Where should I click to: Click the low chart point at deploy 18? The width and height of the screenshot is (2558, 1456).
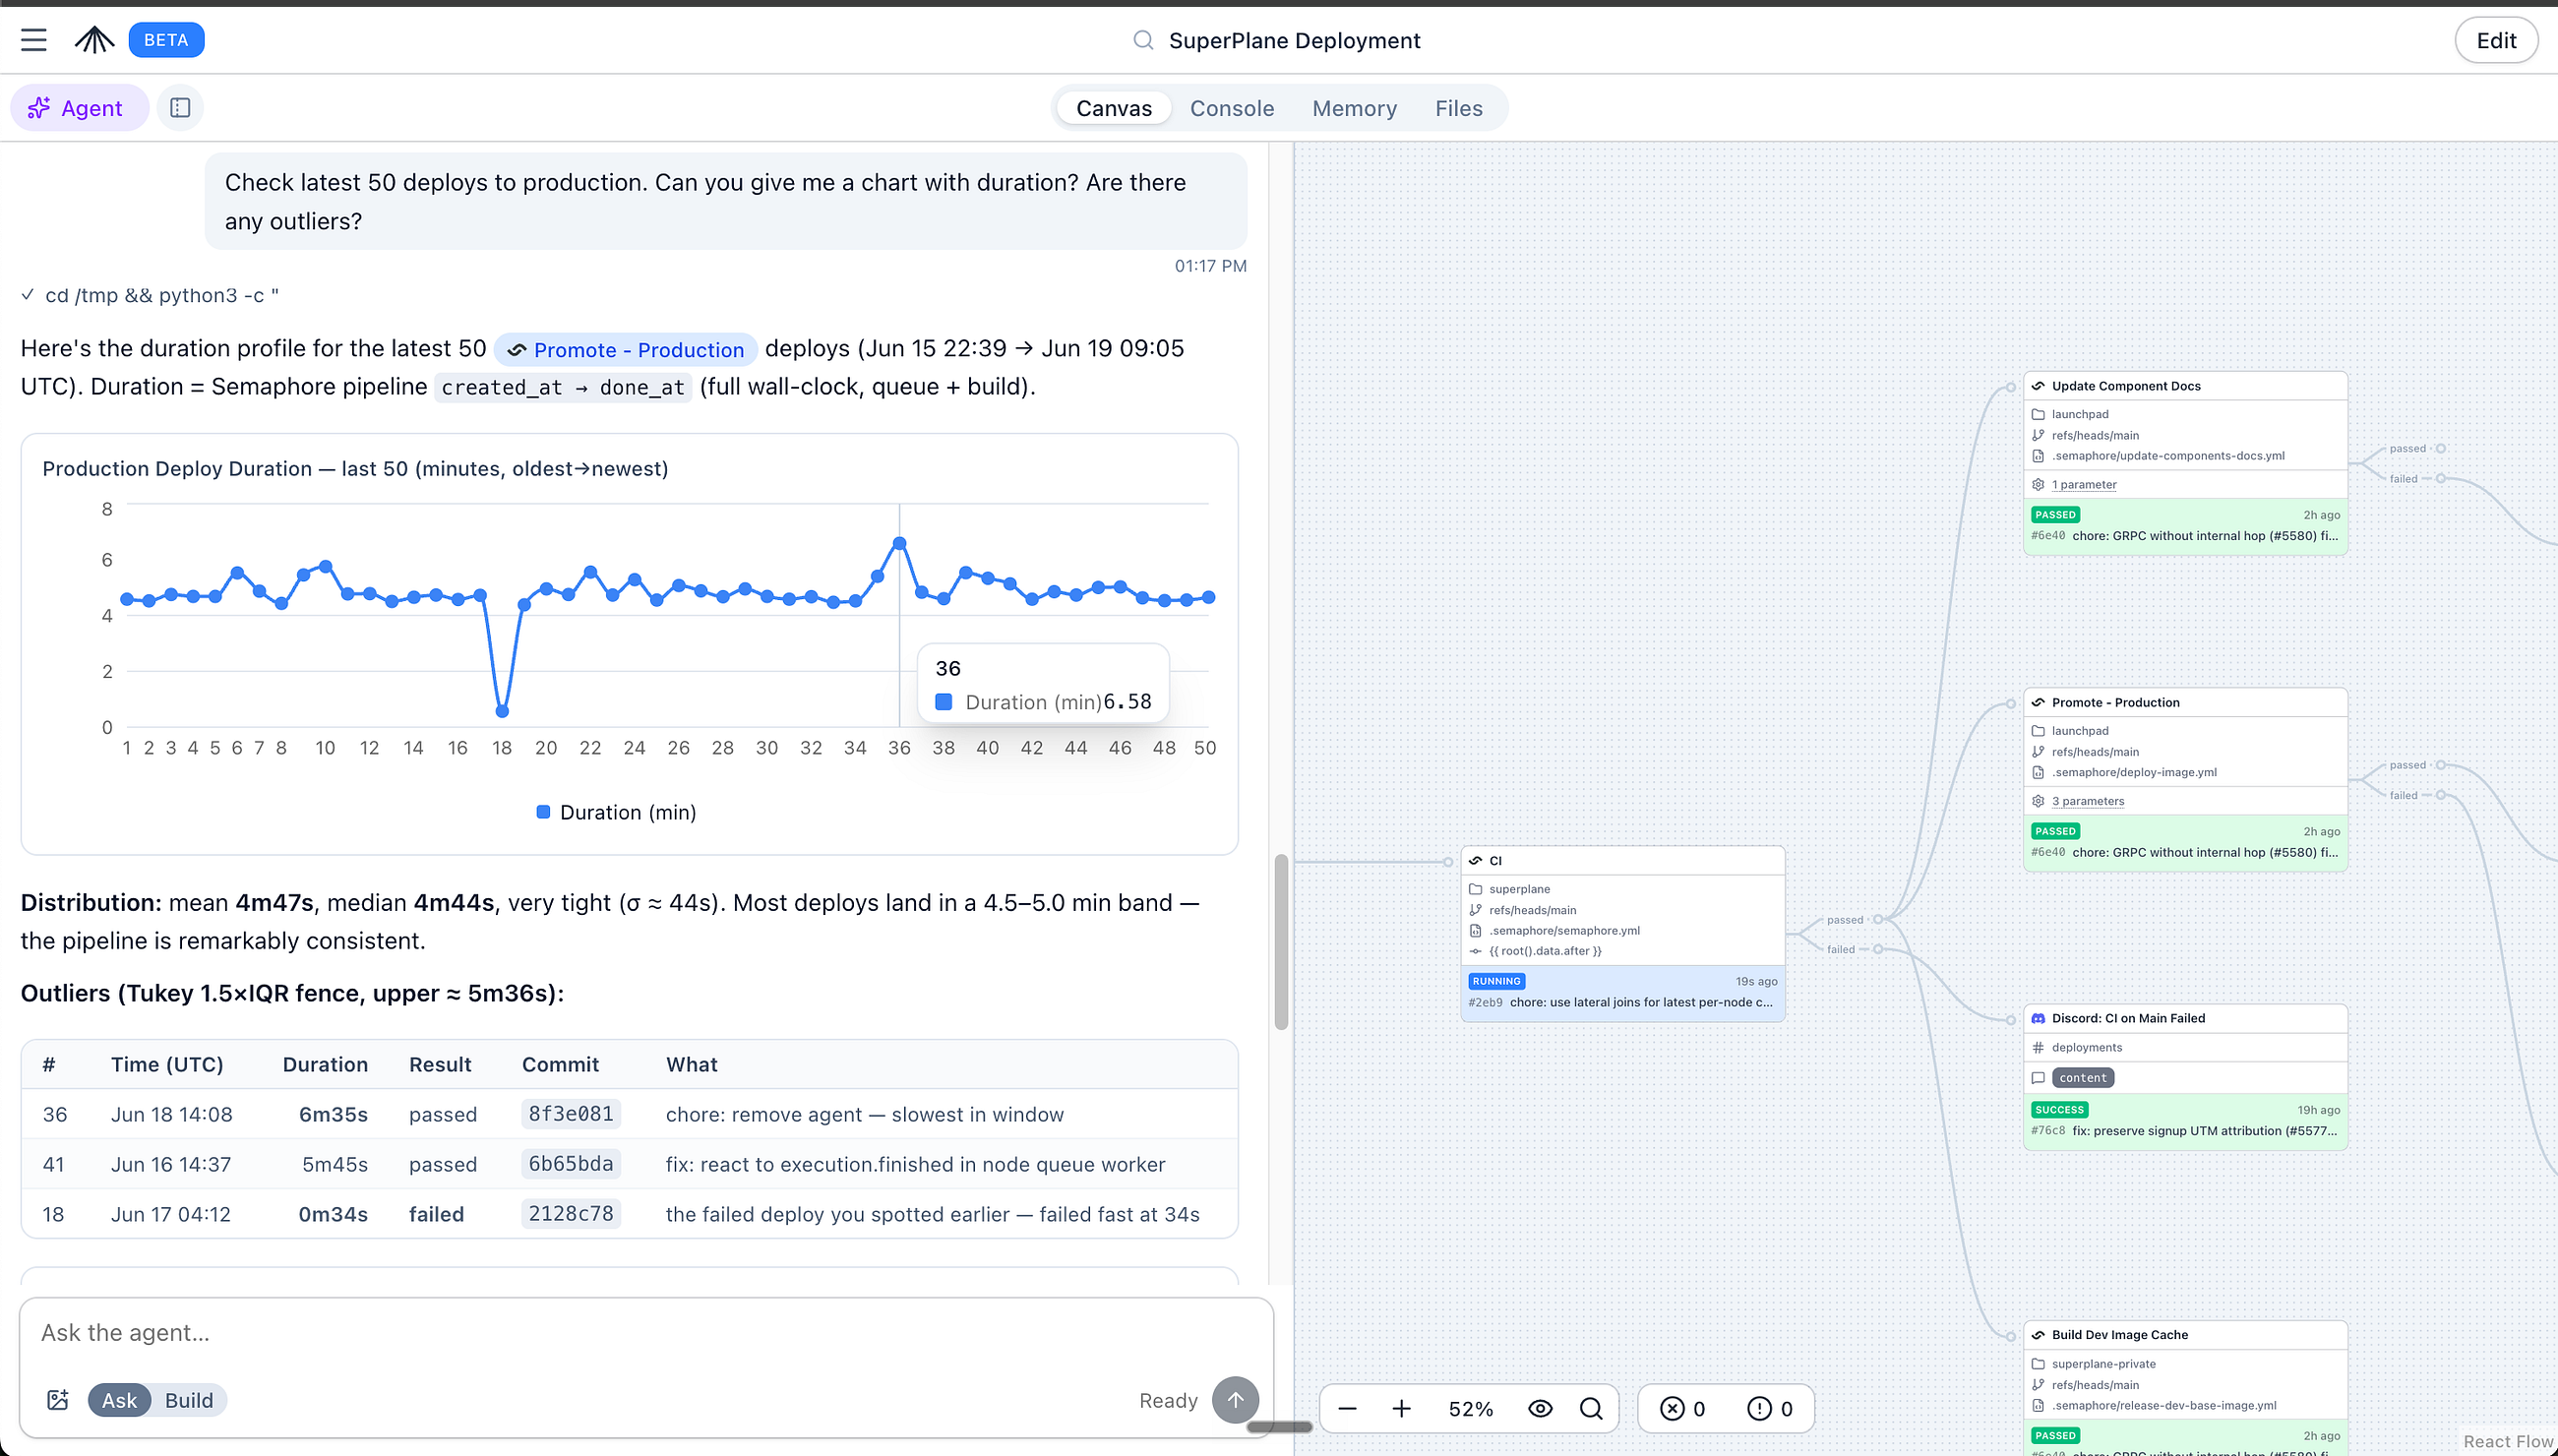[502, 711]
